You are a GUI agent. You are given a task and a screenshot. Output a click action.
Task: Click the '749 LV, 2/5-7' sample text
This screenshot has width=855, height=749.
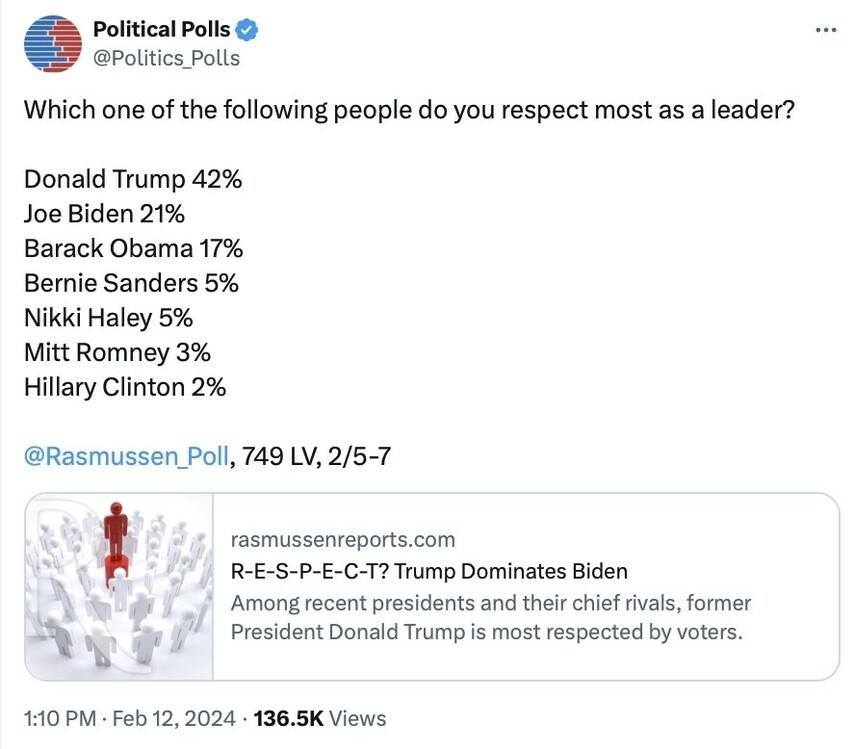click(316, 456)
